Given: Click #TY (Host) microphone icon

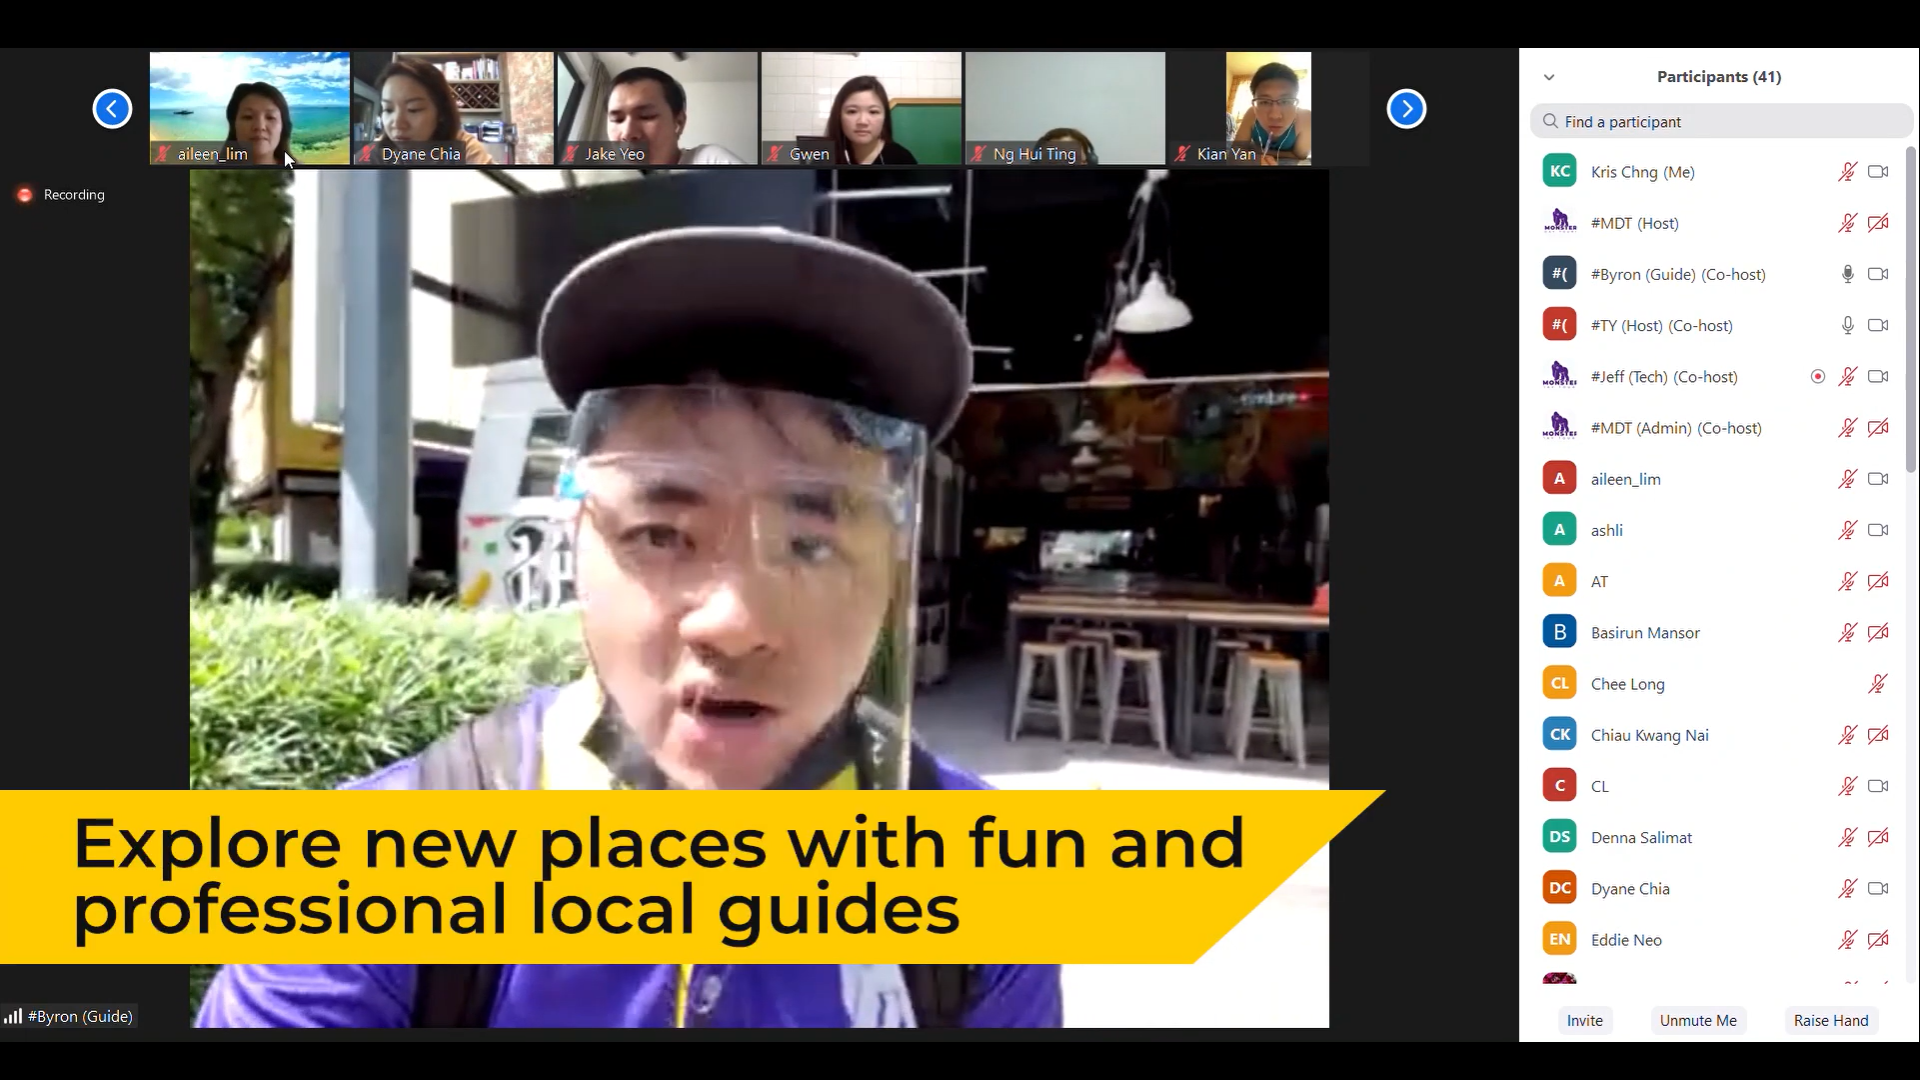Looking at the screenshot, I should 1848,325.
